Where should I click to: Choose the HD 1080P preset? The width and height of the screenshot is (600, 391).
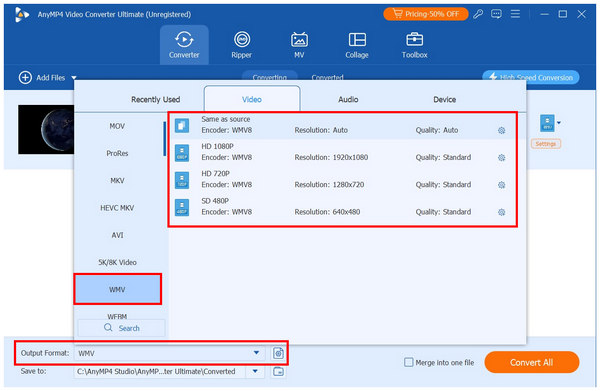(x=342, y=153)
